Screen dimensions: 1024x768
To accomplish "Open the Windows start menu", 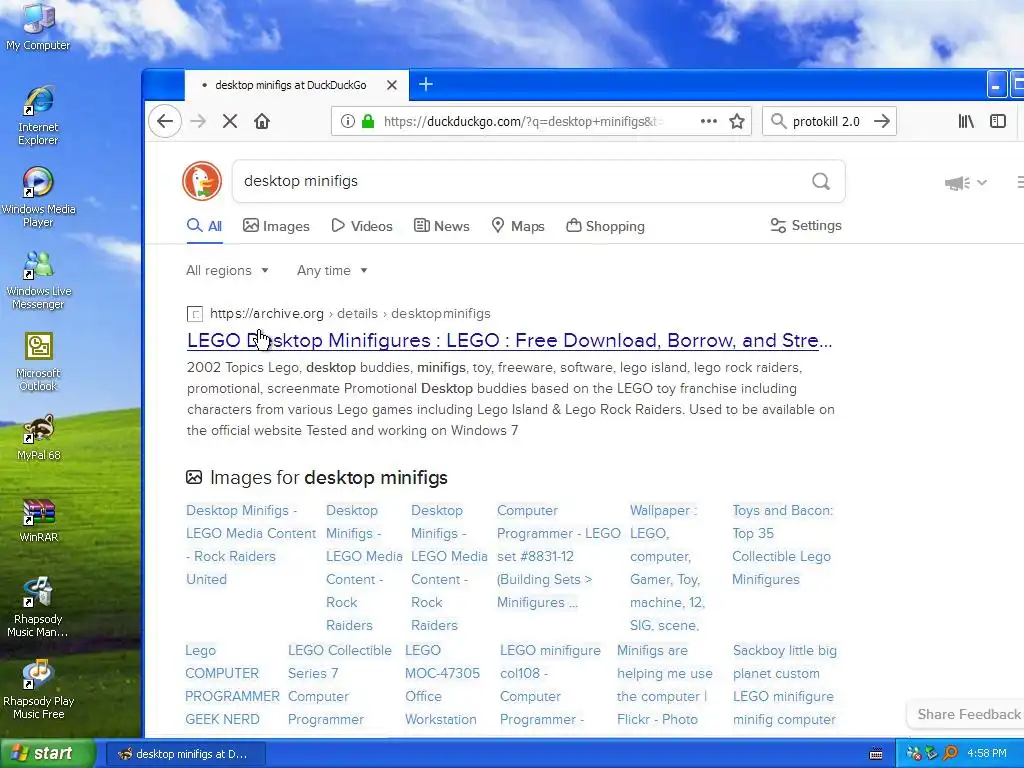I will [48, 754].
